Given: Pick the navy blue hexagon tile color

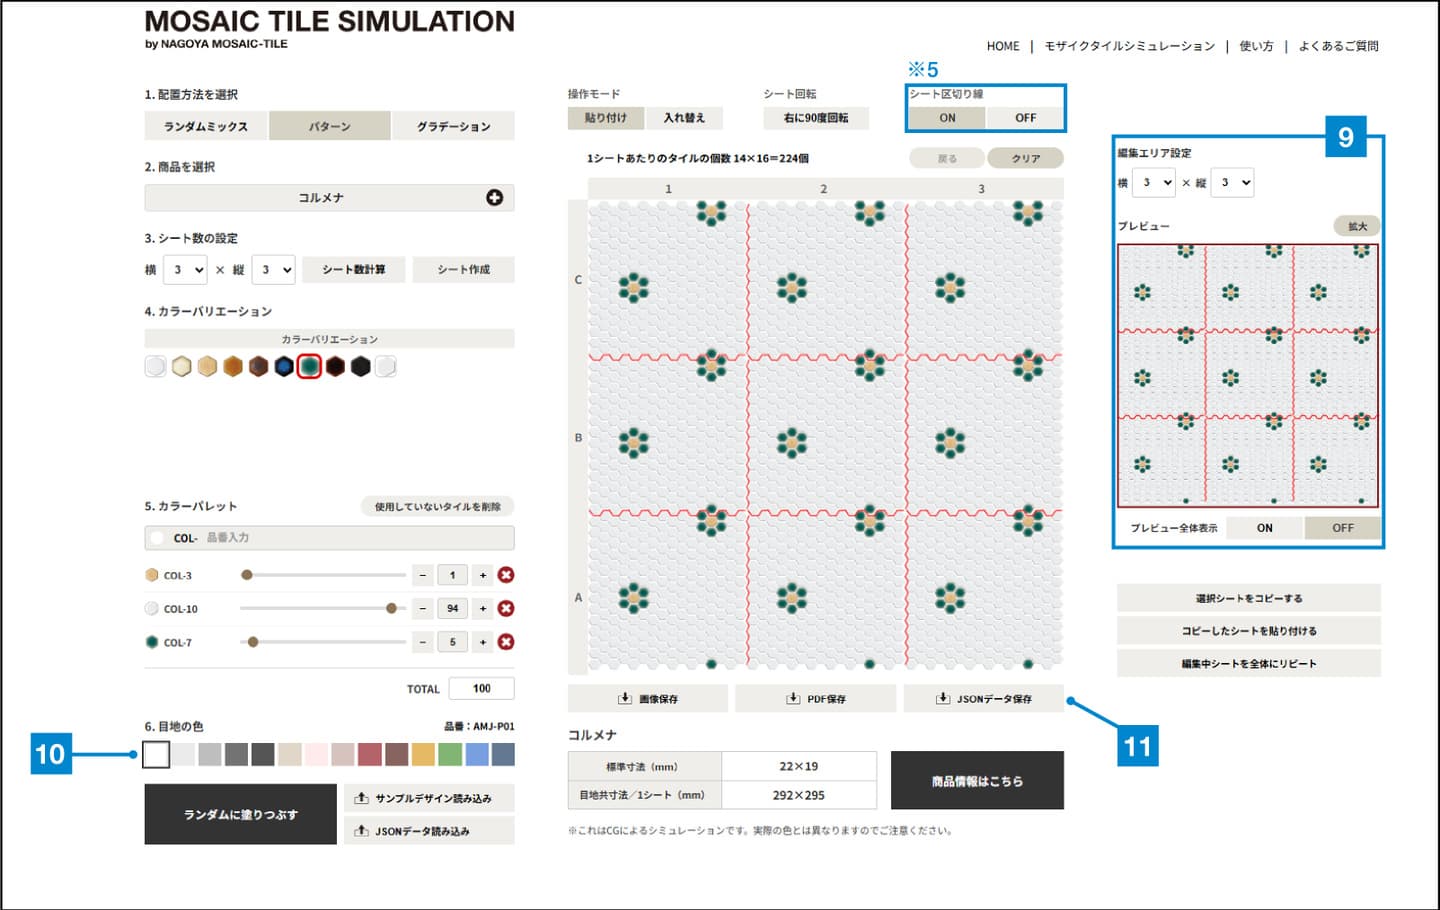Looking at the screenshot, I should (284, 367).
